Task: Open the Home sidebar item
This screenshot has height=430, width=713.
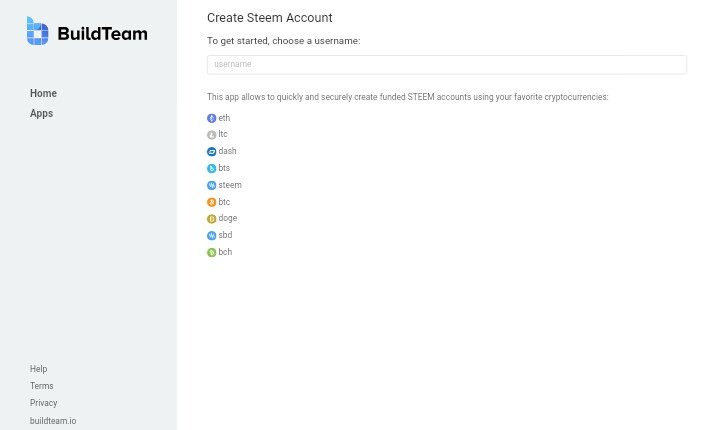Action: tap(43, 93)
